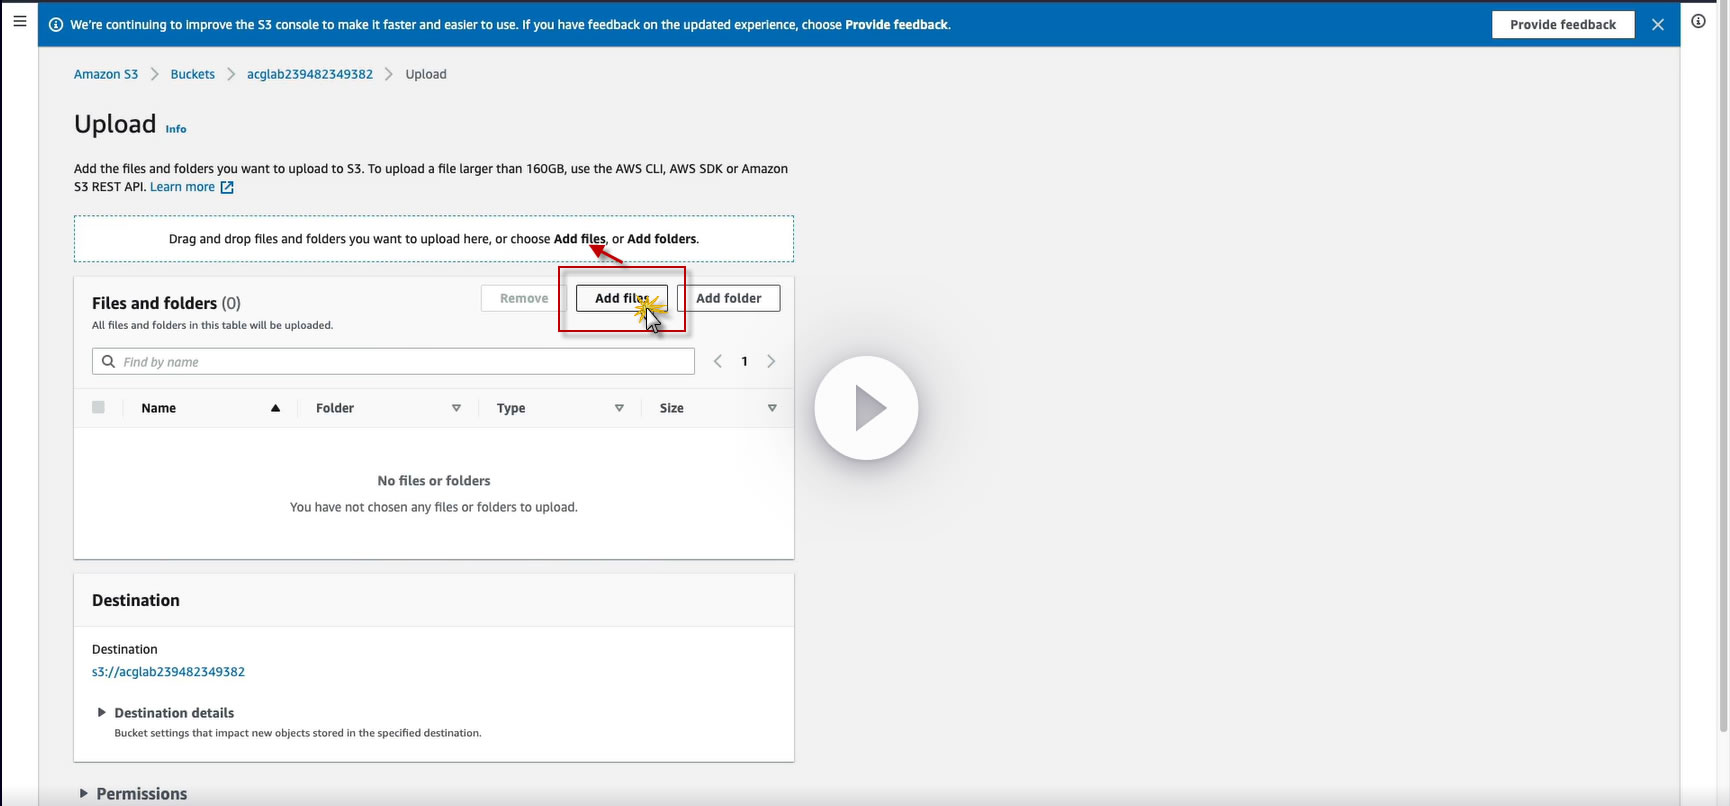Click the Add files button
The height and width of the screenshot is (806, 1730).
point(622,298)
